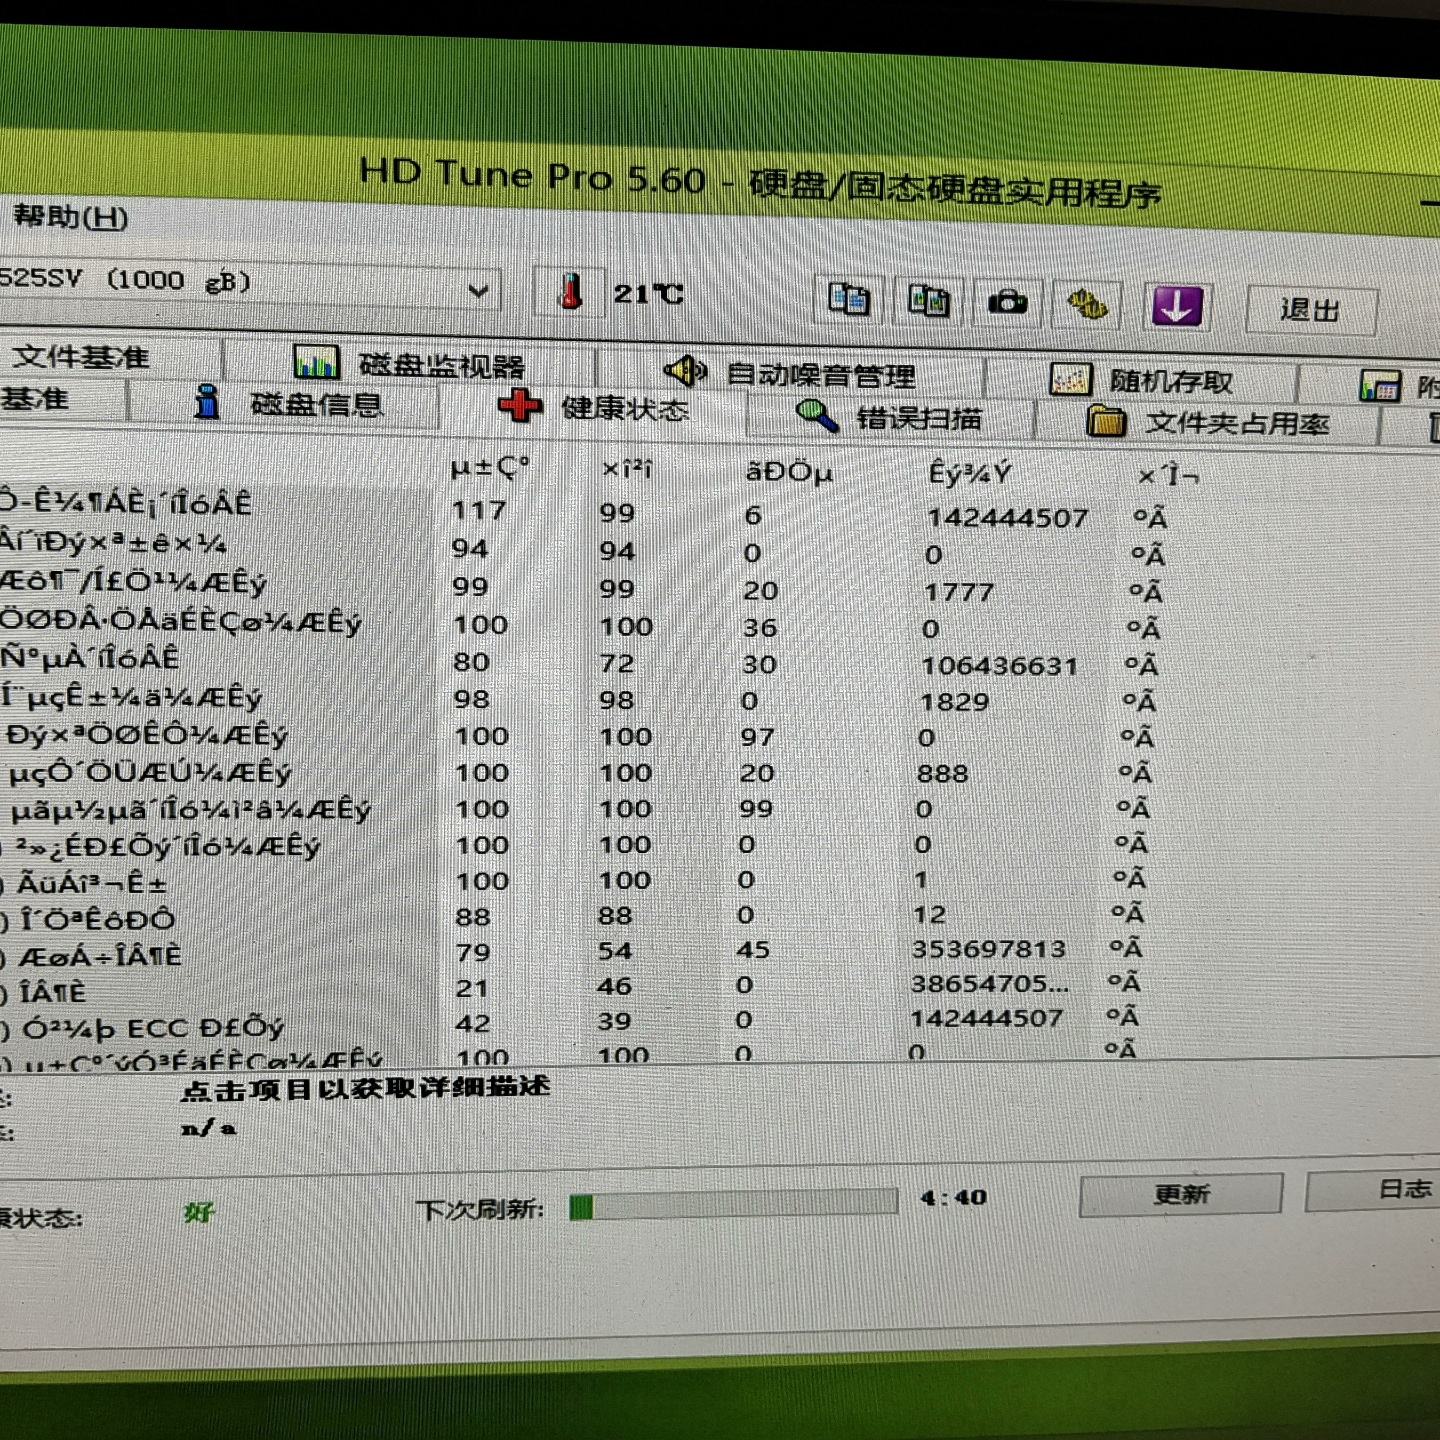Switch to the 磁盘监视器 tab

(x=410, y=364)
